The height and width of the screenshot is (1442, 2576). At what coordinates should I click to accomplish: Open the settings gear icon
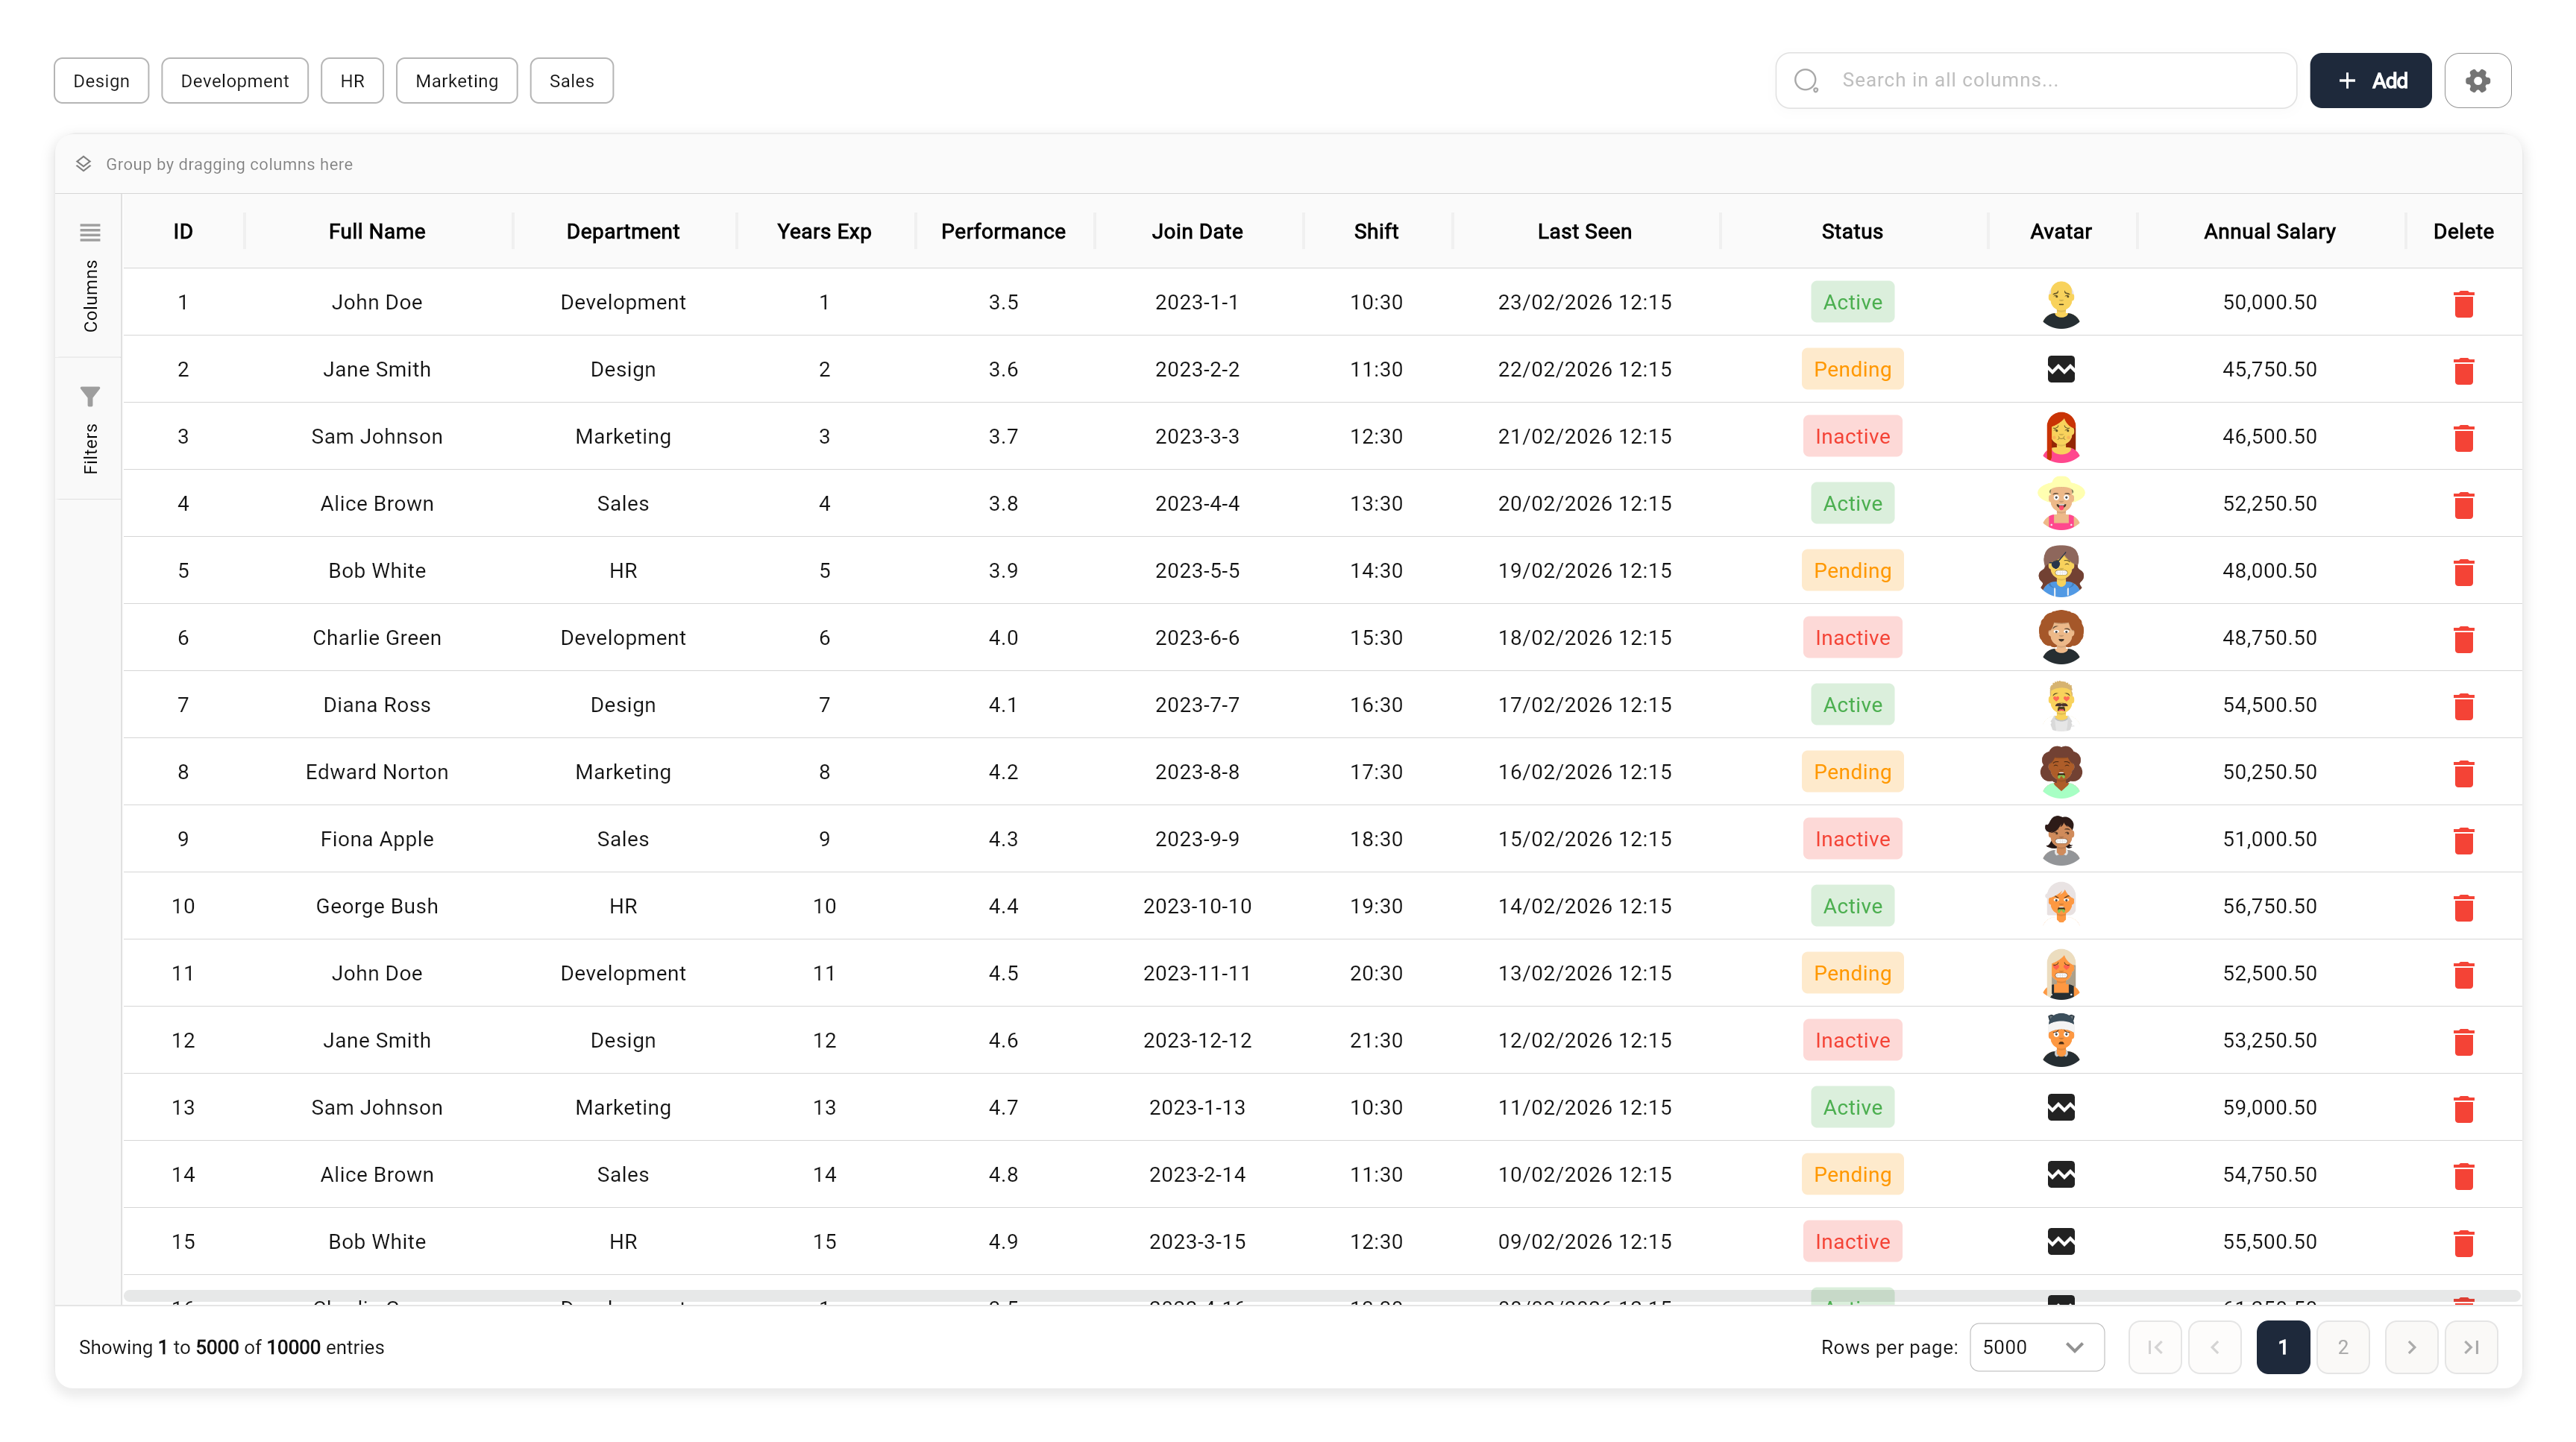point(2477,80)
